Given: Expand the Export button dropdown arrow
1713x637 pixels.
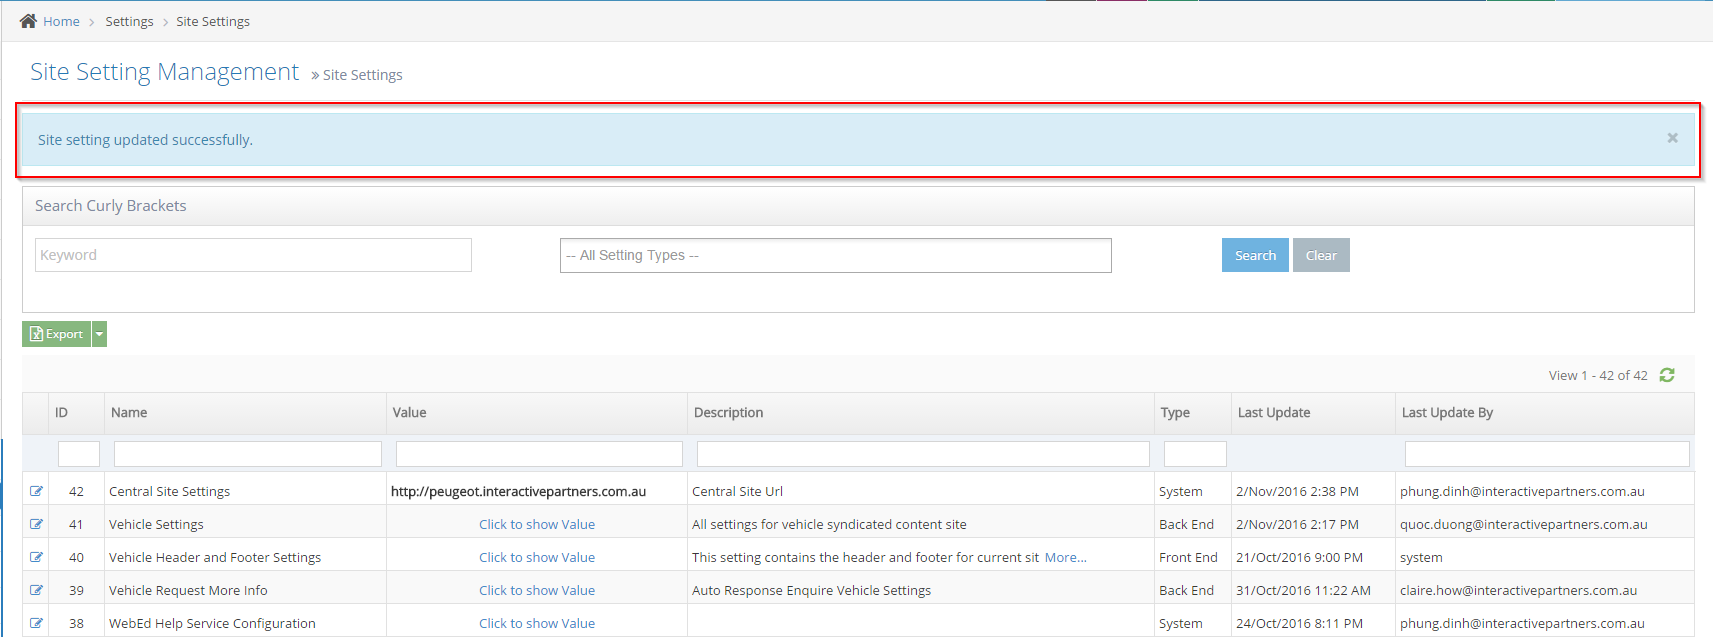Looking at the screenshot, I should (x=99, y=334).
